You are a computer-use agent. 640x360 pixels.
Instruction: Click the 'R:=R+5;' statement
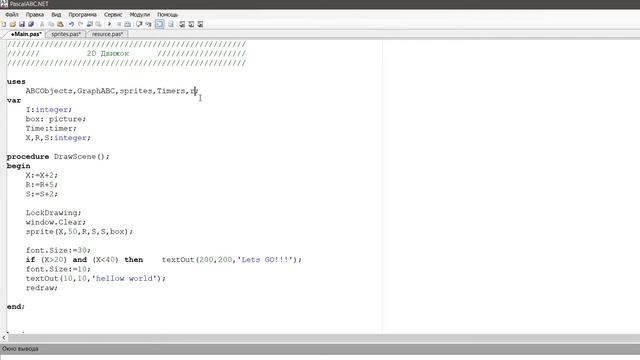[42, 185]
